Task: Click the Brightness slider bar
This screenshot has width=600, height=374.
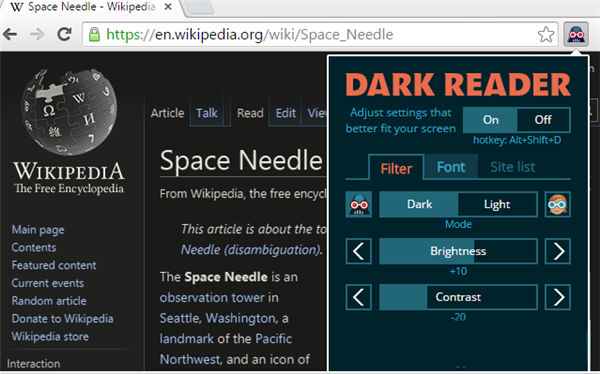Action: coord(458,251)
